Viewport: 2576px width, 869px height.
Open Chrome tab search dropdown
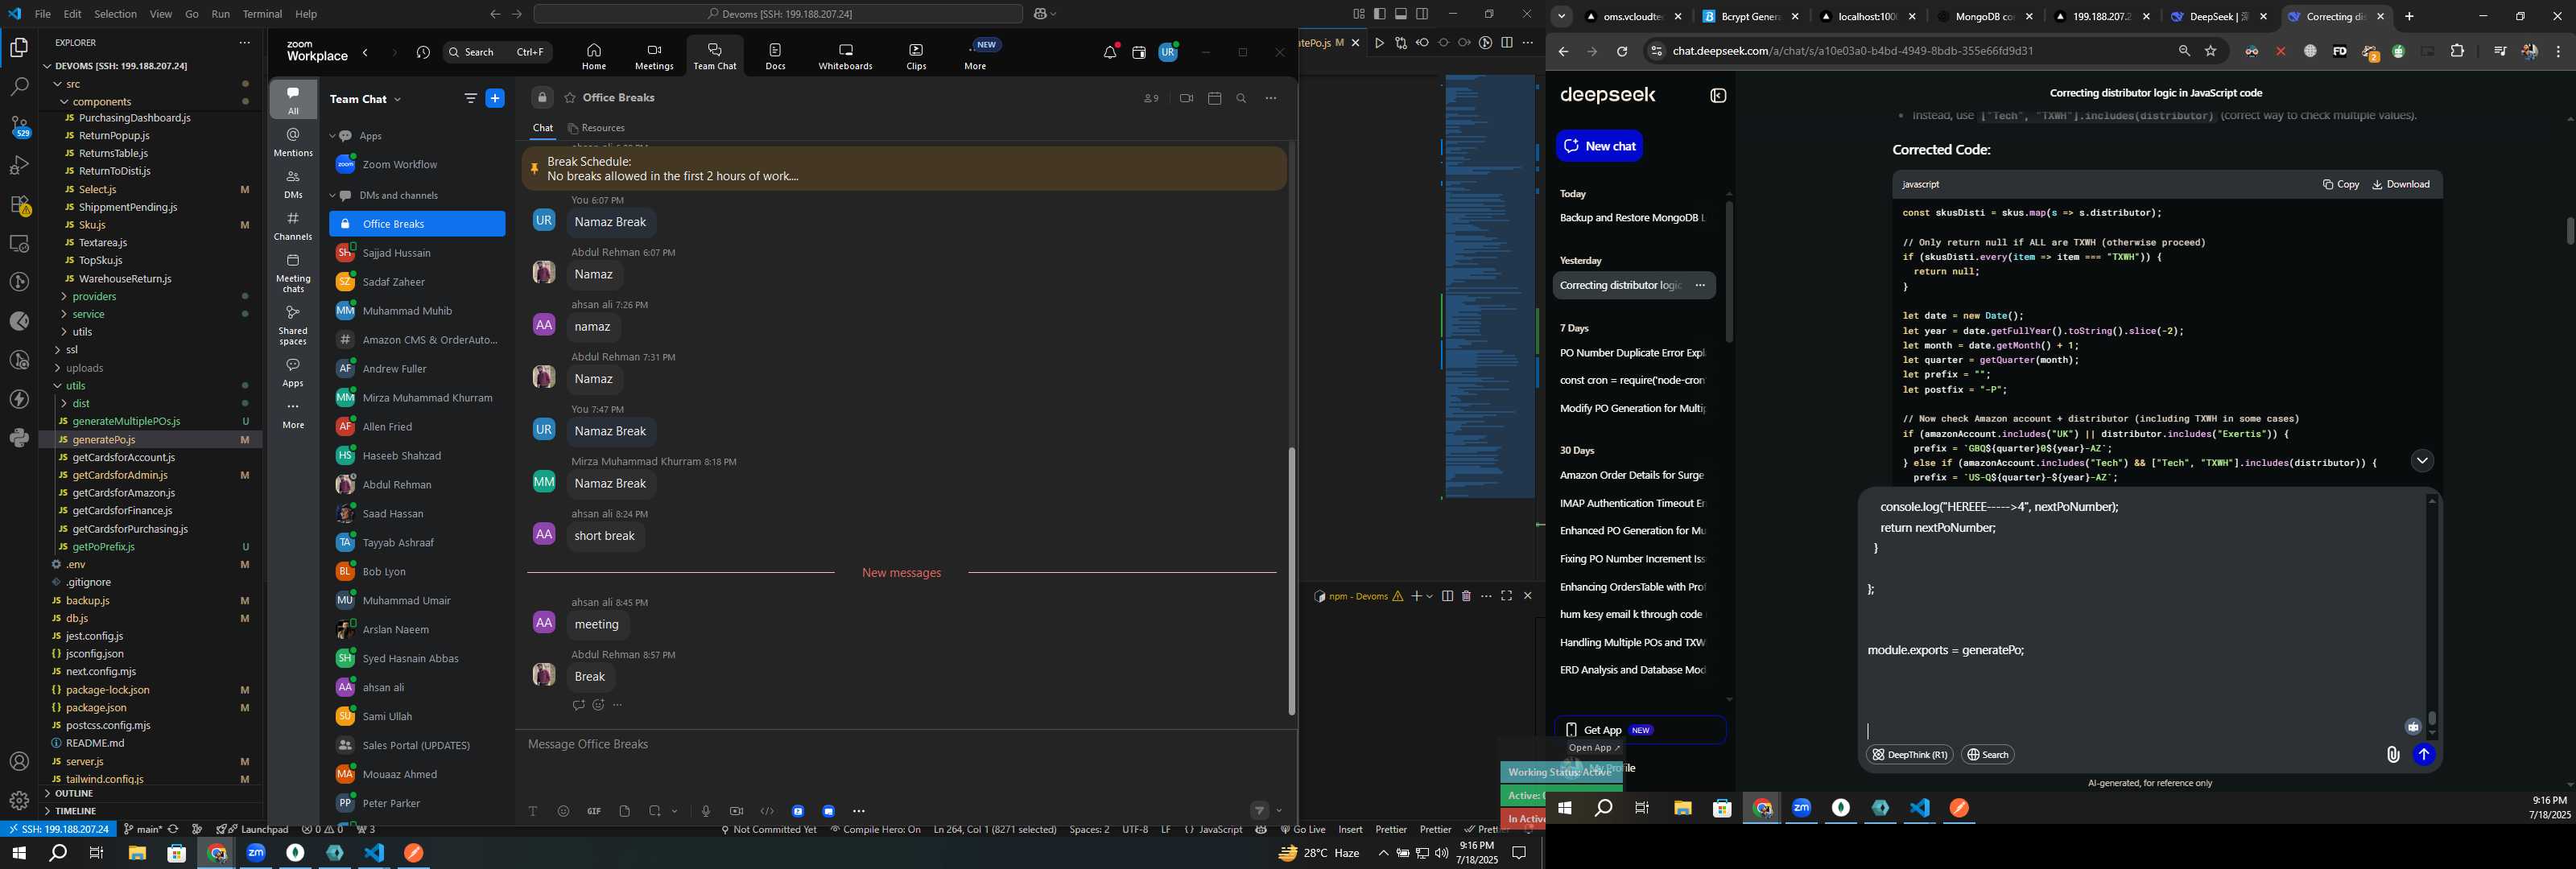pos(1562,17)
